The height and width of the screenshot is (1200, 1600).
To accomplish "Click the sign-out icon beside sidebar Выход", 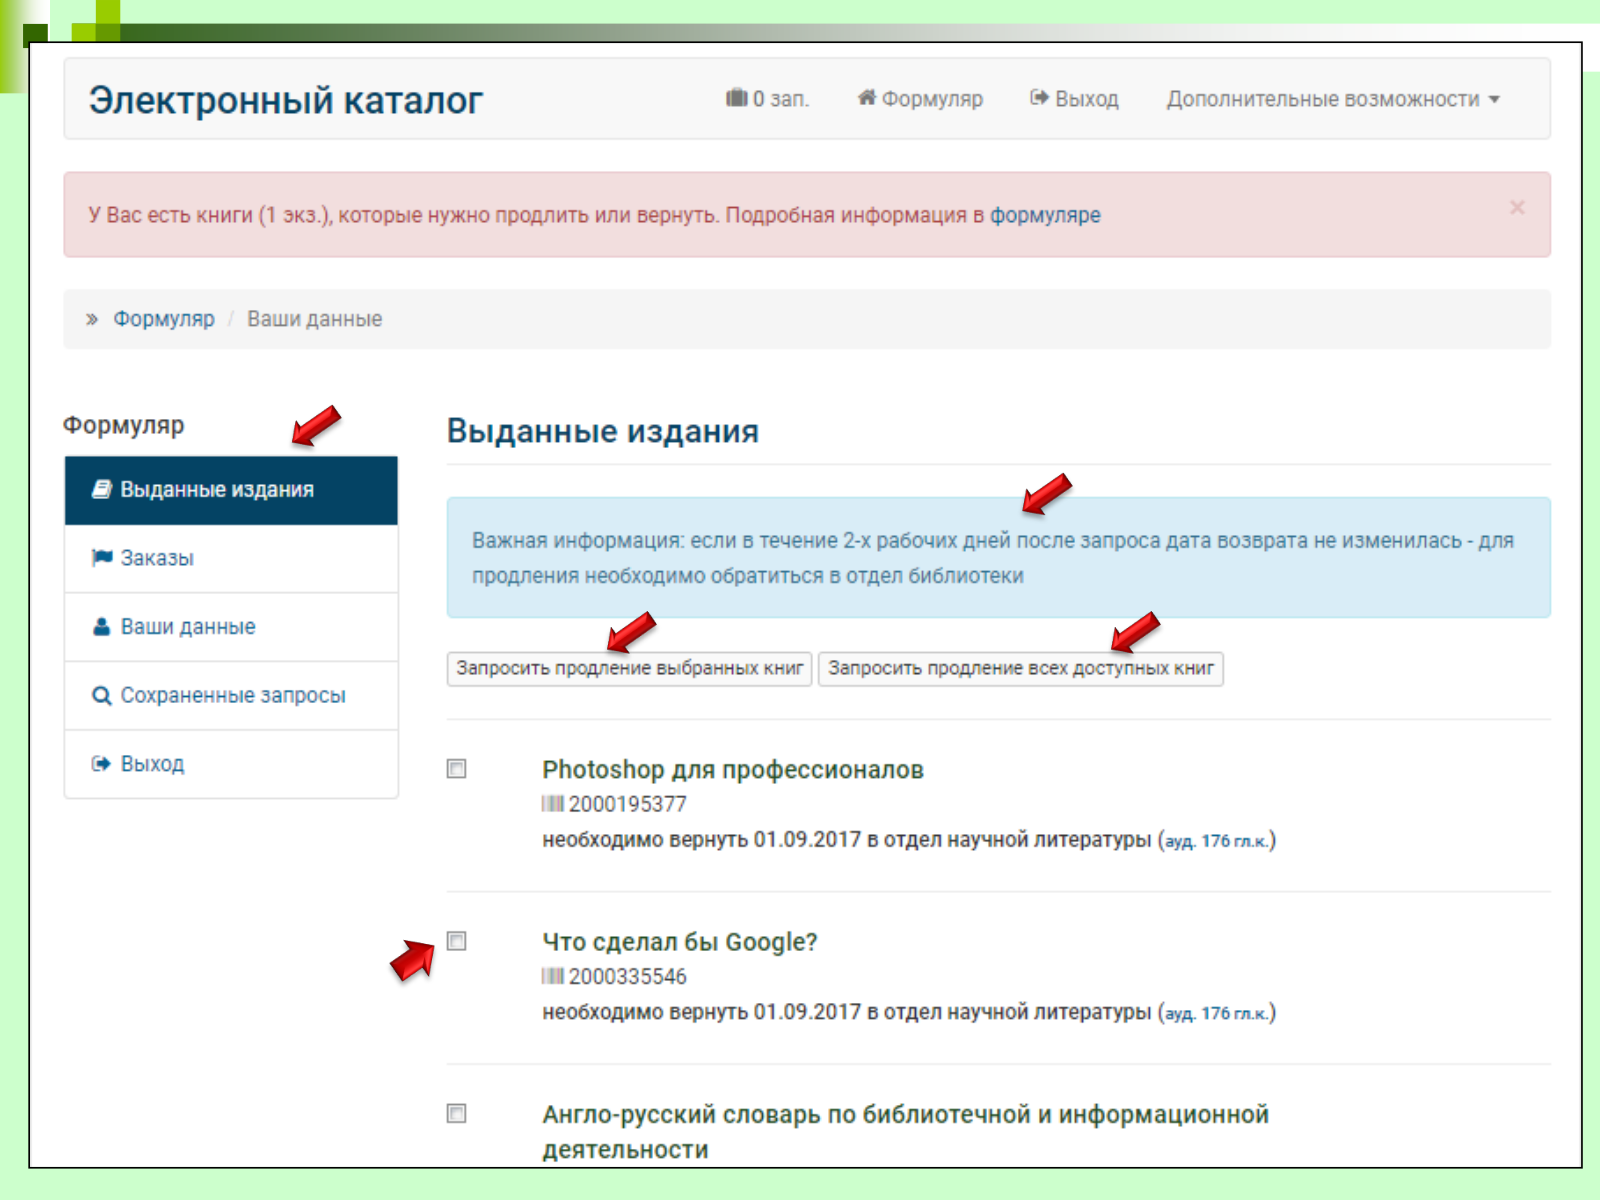I will tap(101, 764).
